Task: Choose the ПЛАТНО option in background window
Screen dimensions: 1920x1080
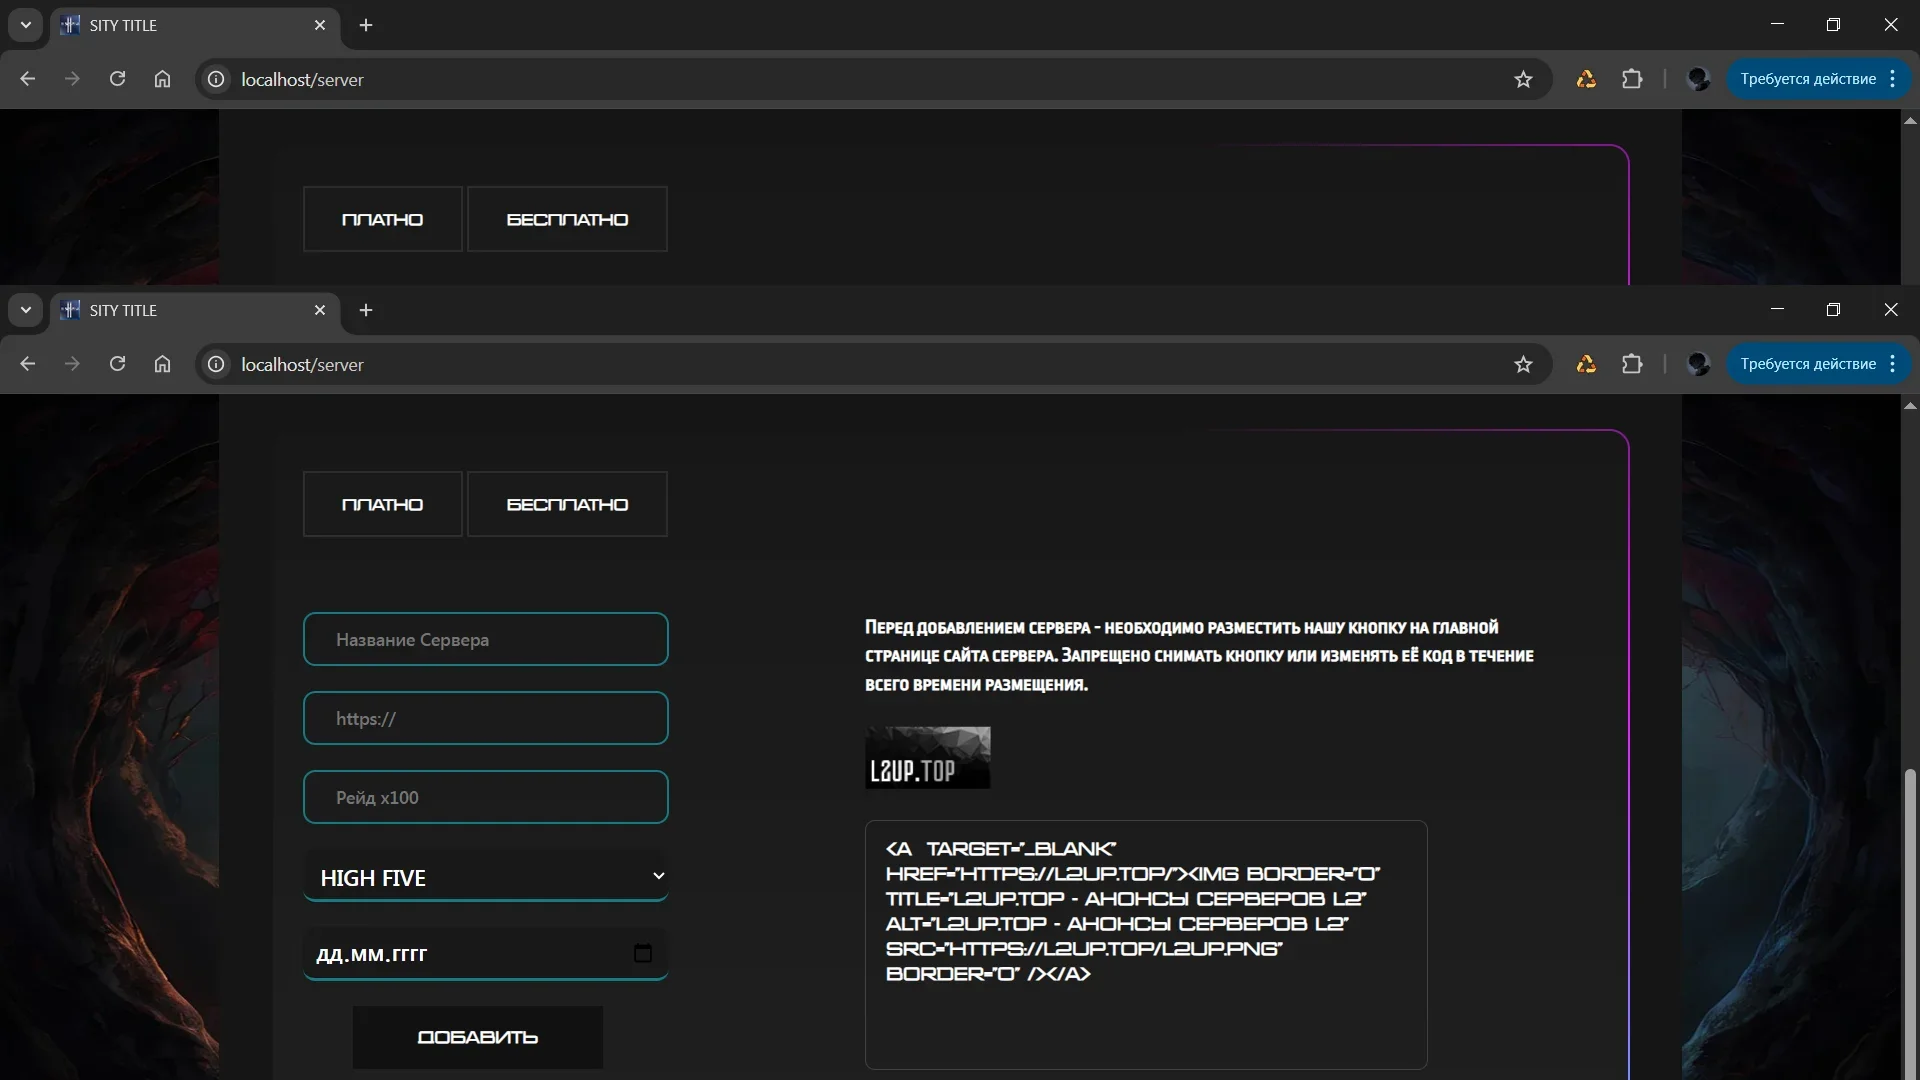Action: tap(383, 219)
